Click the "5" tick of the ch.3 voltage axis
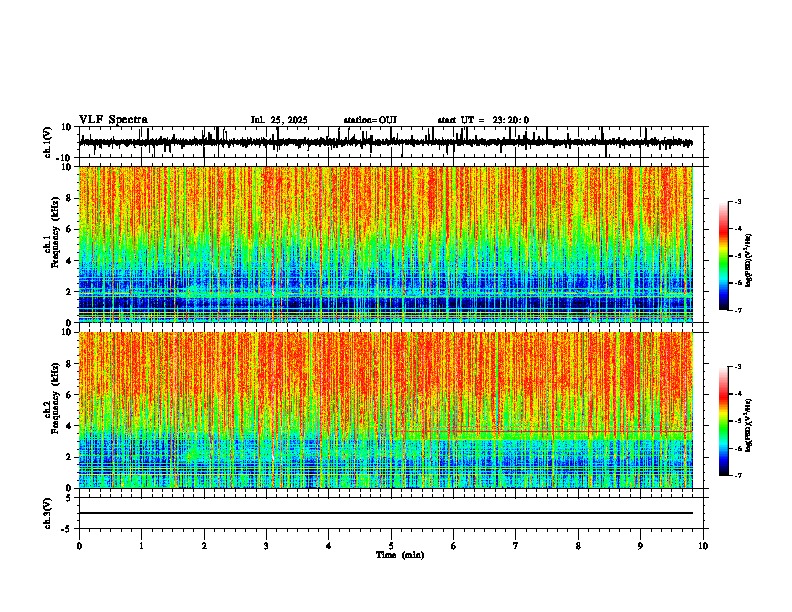 point(70,498)
